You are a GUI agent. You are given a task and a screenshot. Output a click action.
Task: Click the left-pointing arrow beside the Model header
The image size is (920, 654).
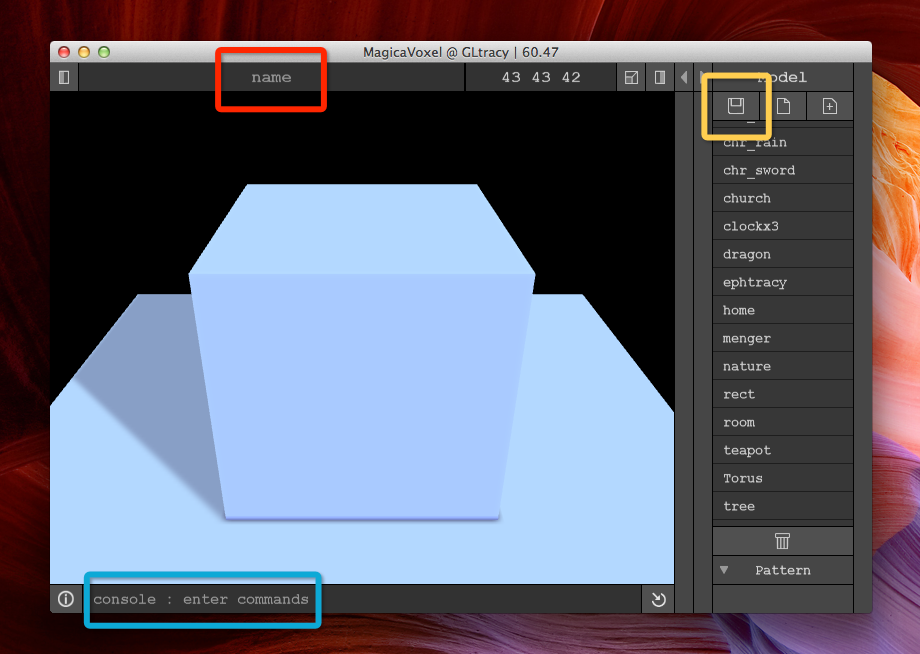click(684, 77)
